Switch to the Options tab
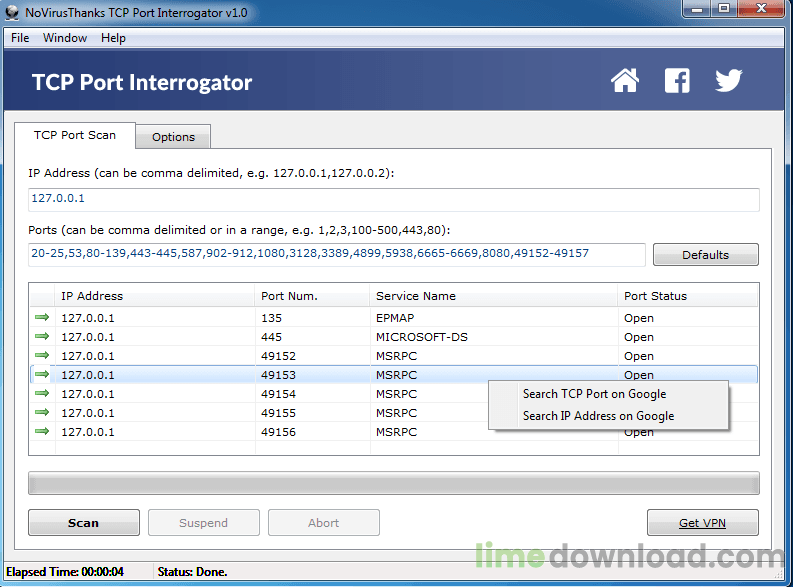Viewport: 793px width, 587px height. point(173,137)
